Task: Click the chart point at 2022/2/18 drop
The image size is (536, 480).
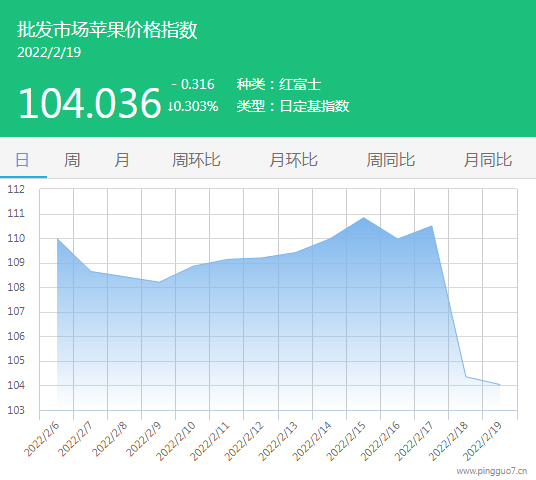Action: (x=466, y=376)
